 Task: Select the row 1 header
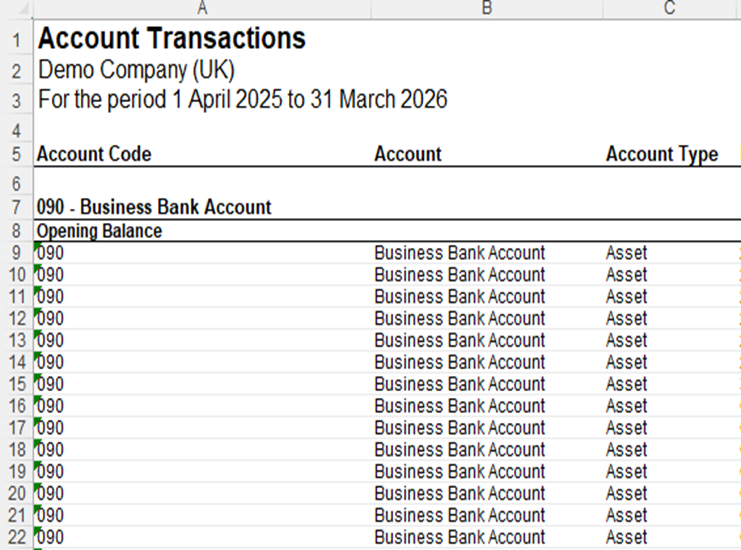point(16,40)
